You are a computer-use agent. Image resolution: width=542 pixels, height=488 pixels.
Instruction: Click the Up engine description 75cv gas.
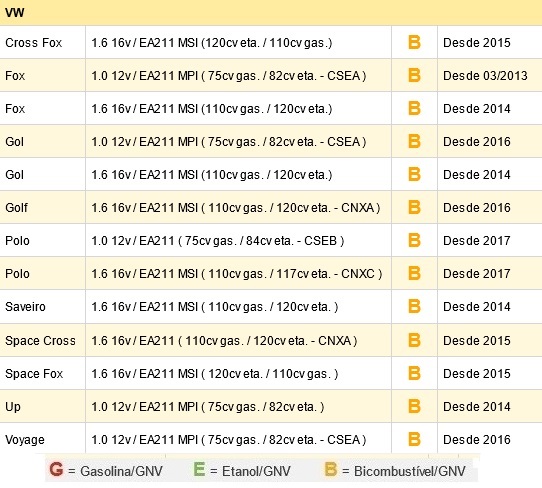click(208, 407)
